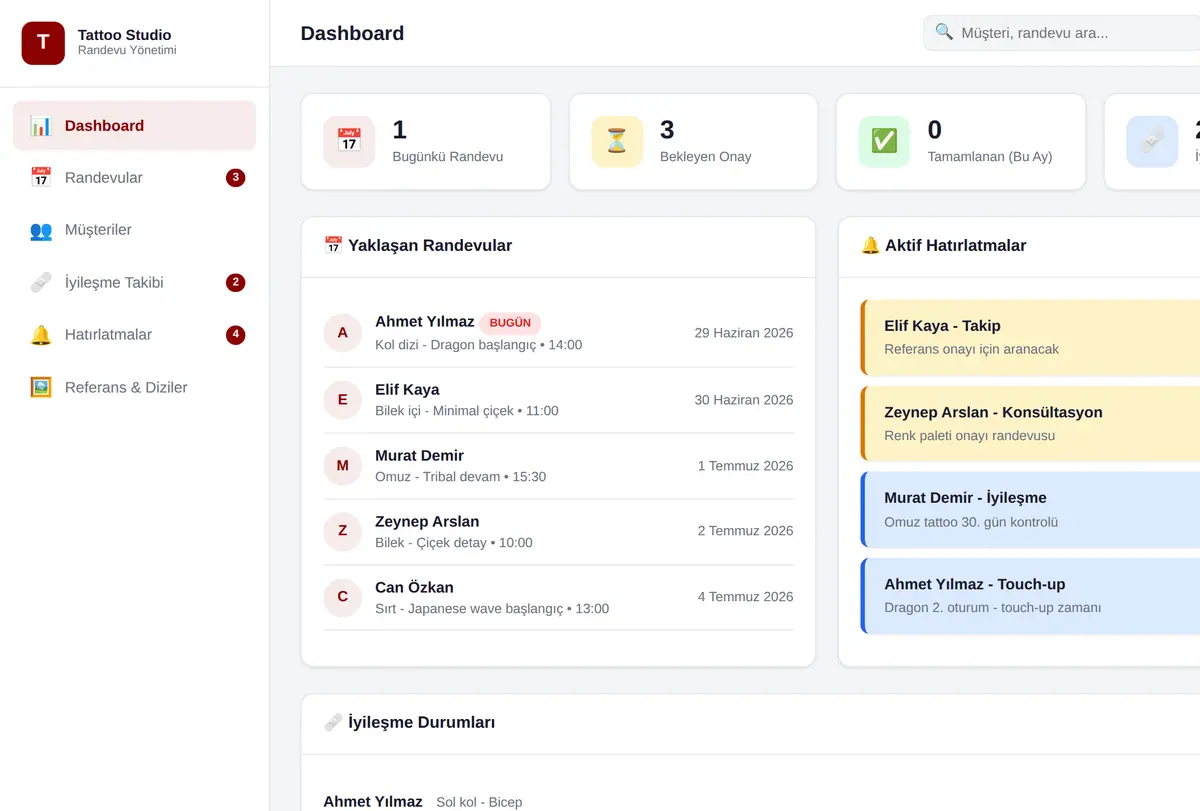Click the search magnifier icon
1200x811 pixels.
click(944, 32)
